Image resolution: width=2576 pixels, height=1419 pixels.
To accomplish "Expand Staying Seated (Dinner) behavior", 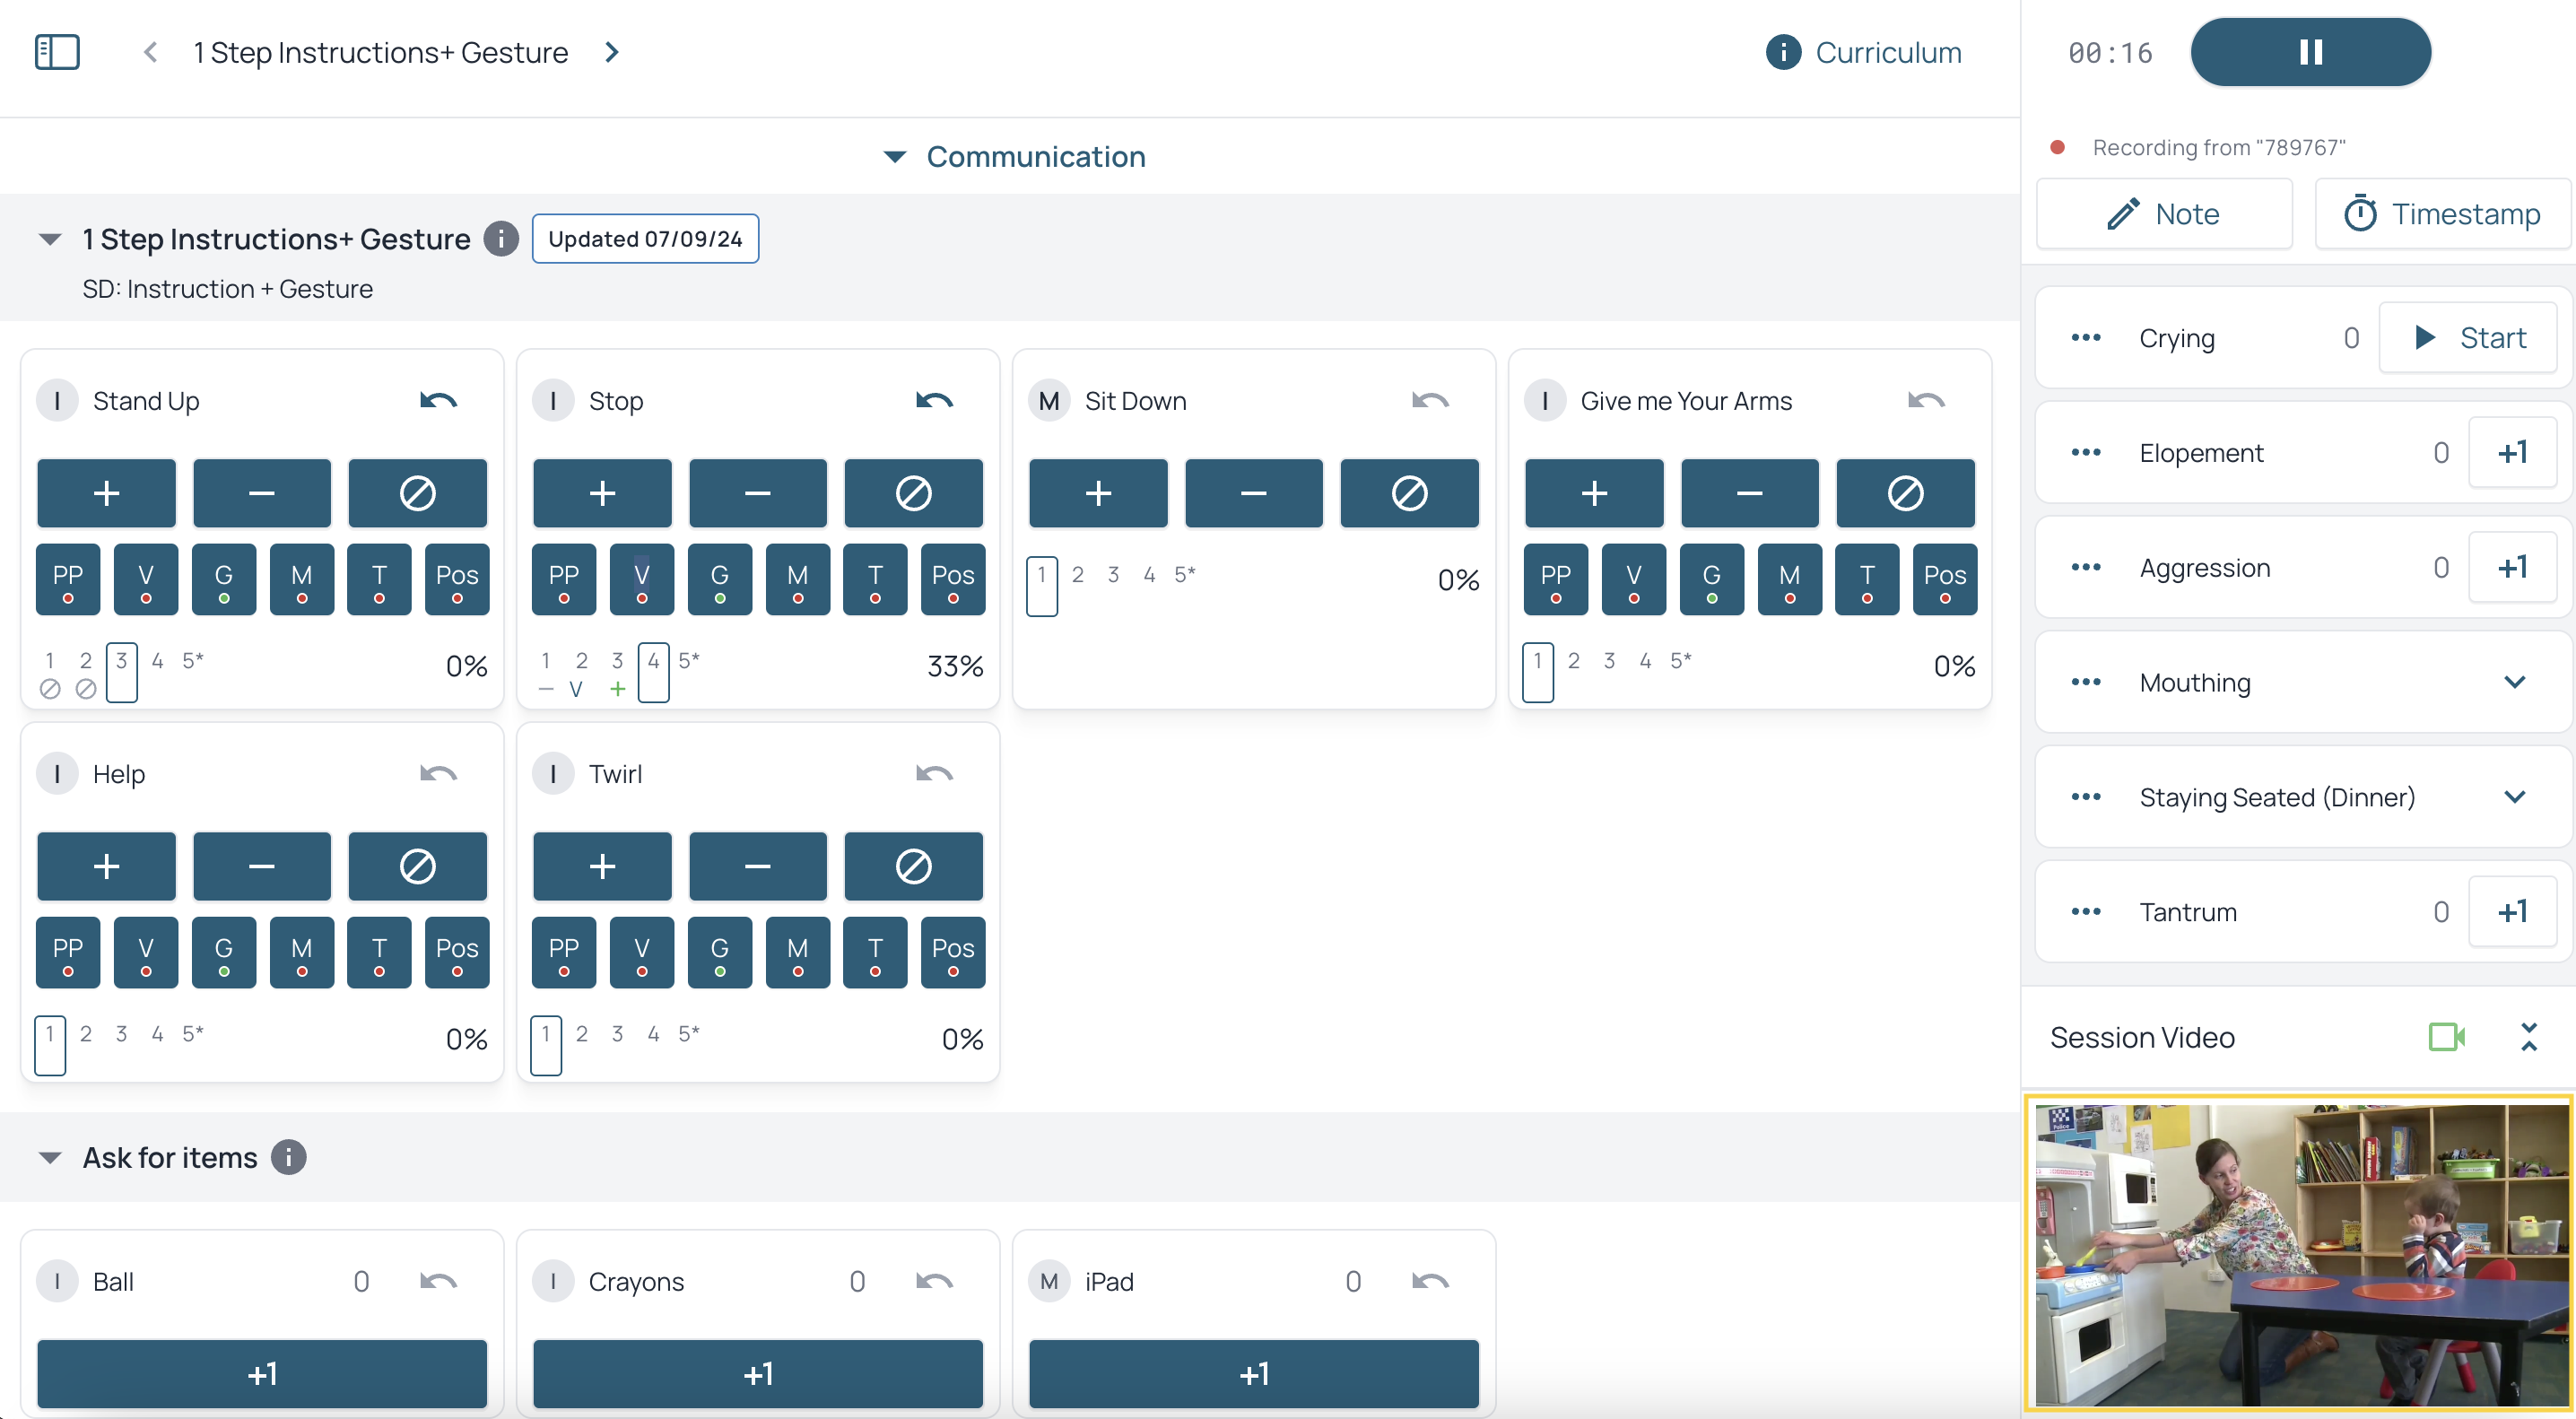I will coord(2515,797).
